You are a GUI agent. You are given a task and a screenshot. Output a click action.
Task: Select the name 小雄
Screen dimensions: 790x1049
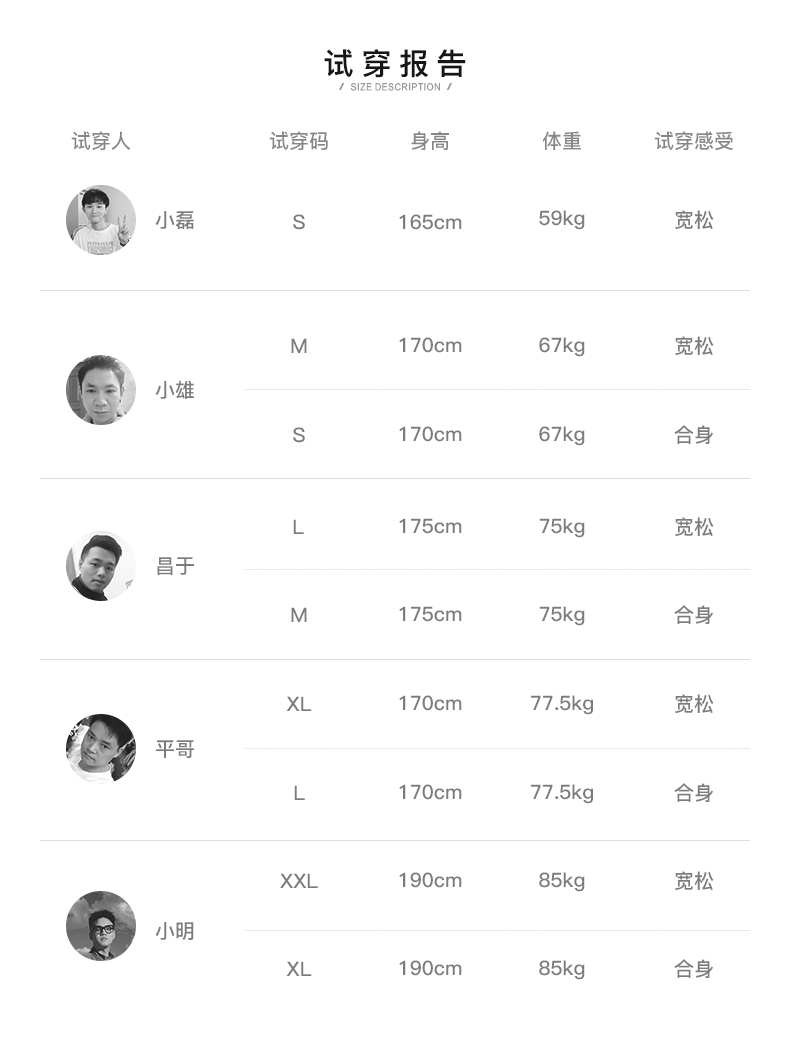coord(175,390)
